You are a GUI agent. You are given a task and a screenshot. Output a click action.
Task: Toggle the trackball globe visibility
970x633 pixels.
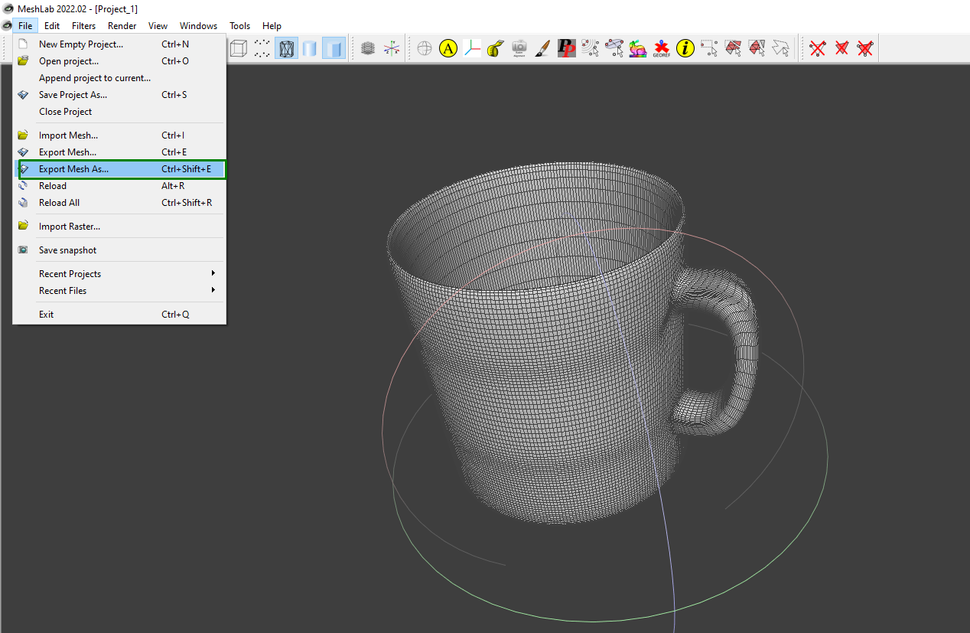click(426, 47)
